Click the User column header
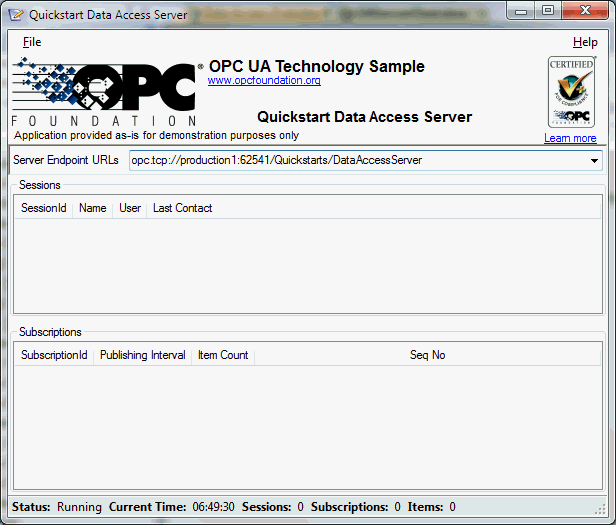The image size is (616, 525). pyautogui.click(x=130, y=208)
